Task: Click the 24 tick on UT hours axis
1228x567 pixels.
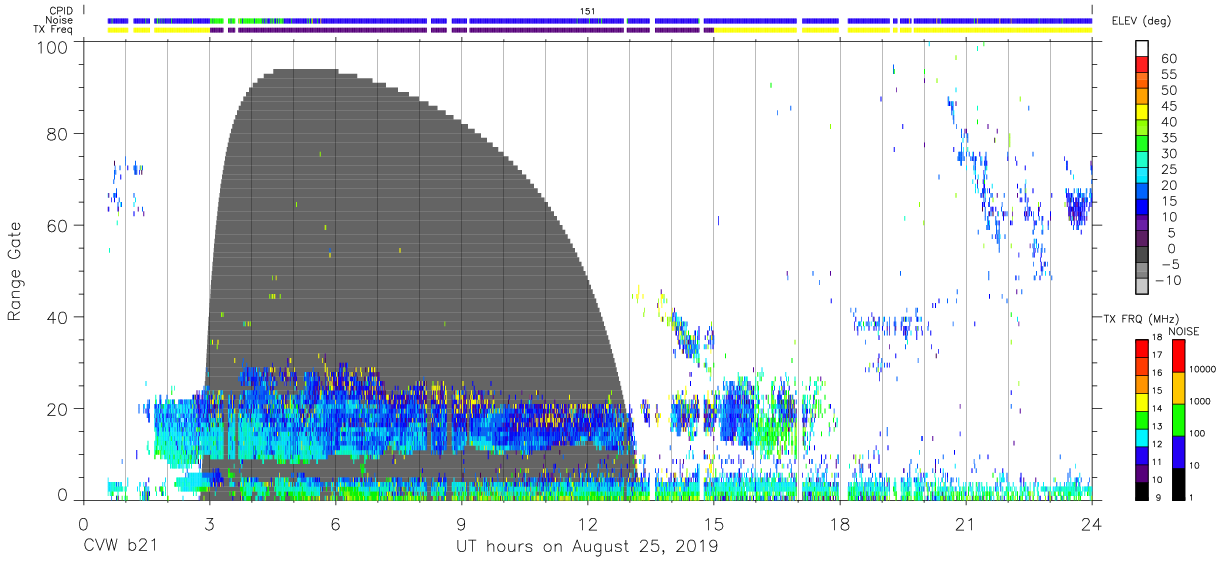Action: pyautogui.click(x=1092, y=523)
